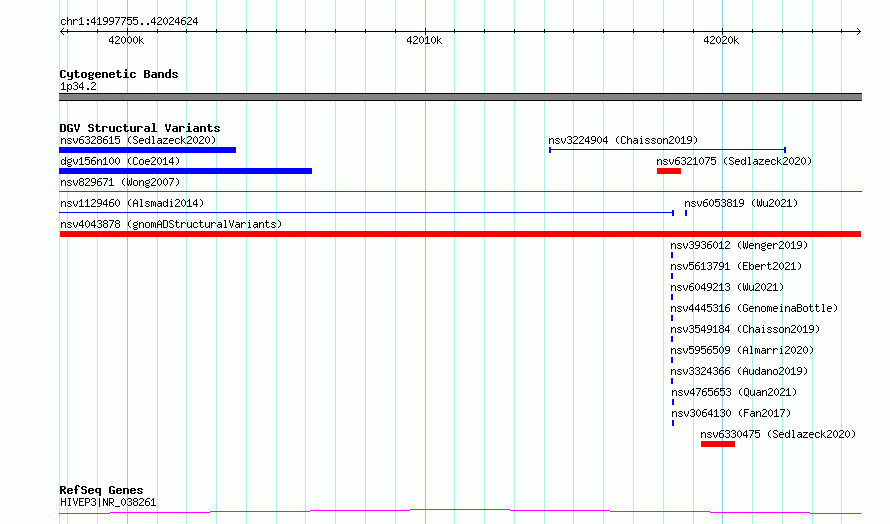
Task: Open nsv4445316 (GenomeinaBottle) variant
Action: (x=754, y=308)
